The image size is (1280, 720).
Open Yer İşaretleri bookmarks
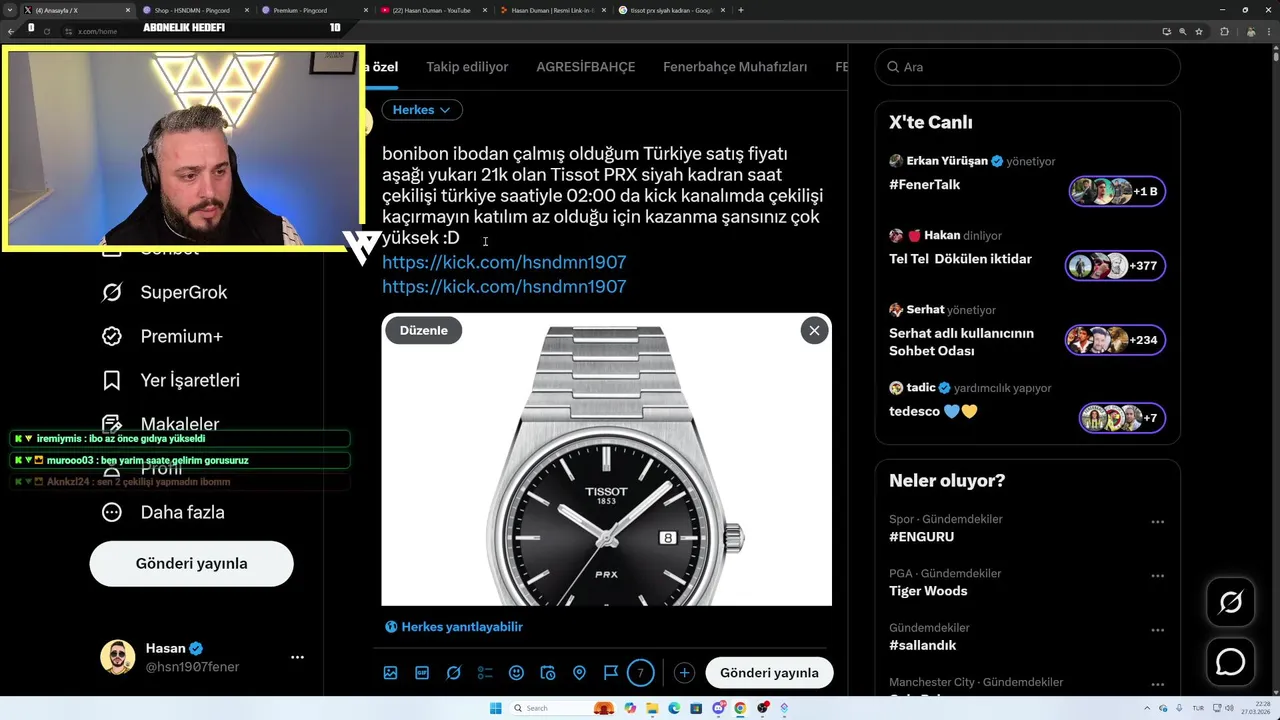tap(171, 380)
